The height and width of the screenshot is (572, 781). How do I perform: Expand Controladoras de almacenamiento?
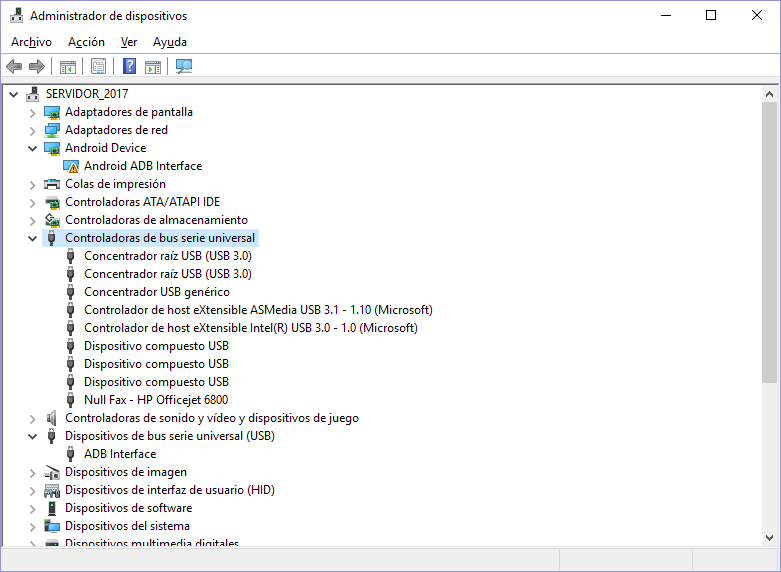coord(32,221)
